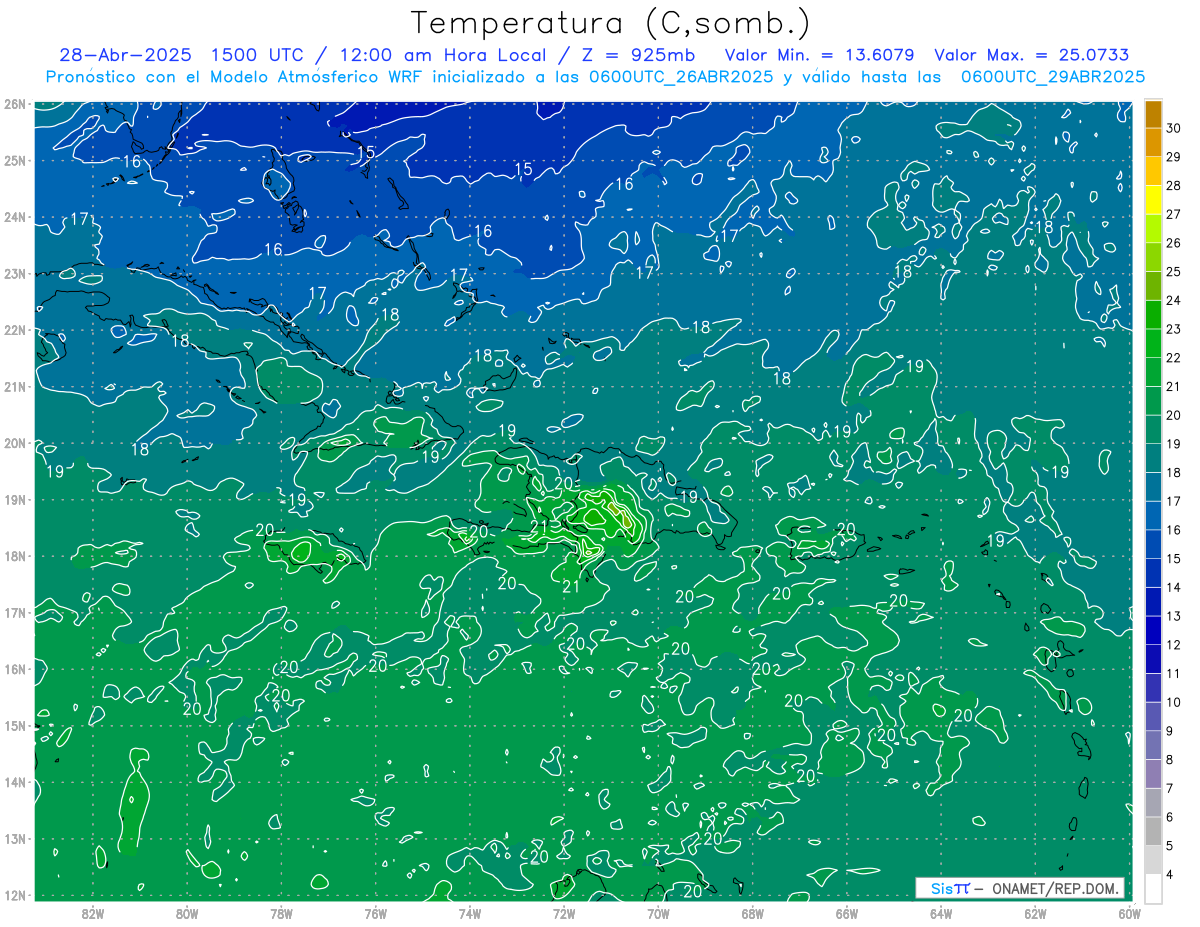This screenshot has width=1200, height=927.
Task: Click the "Temperatura (C,somb.)" map title
Action: 611,24
